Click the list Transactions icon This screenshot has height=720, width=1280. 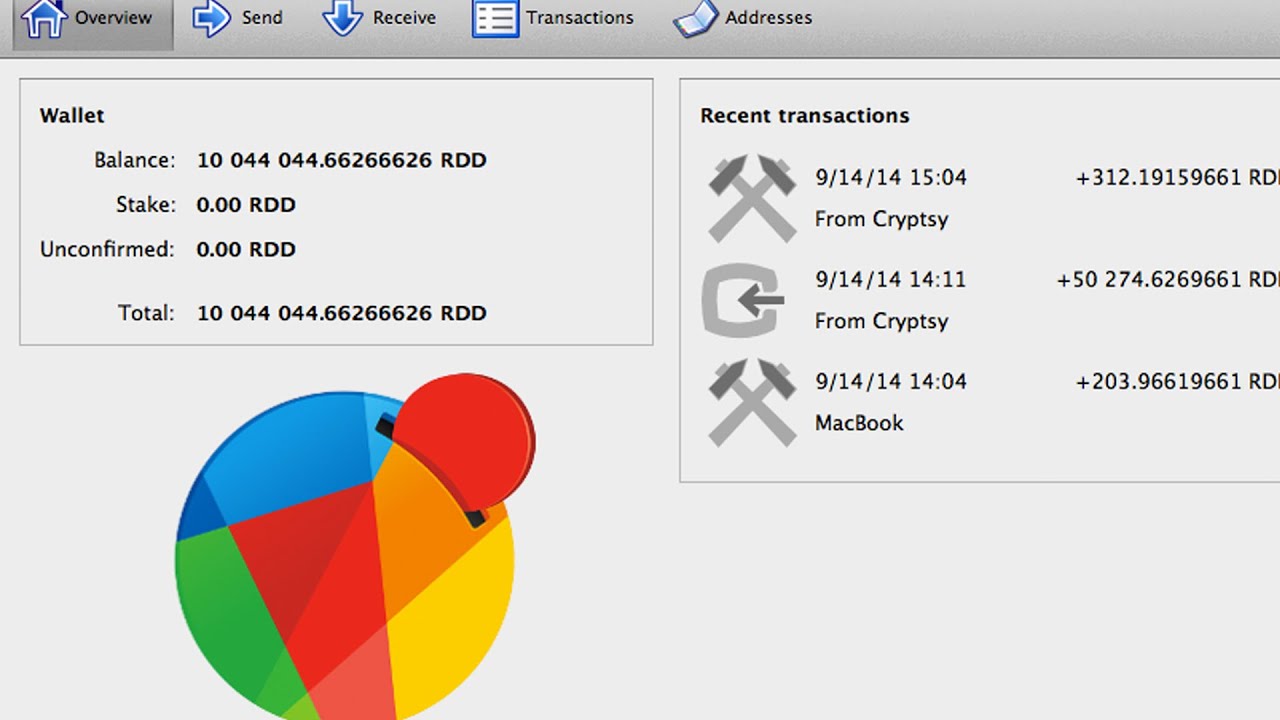pyautogui.click(x=495, y=18)
